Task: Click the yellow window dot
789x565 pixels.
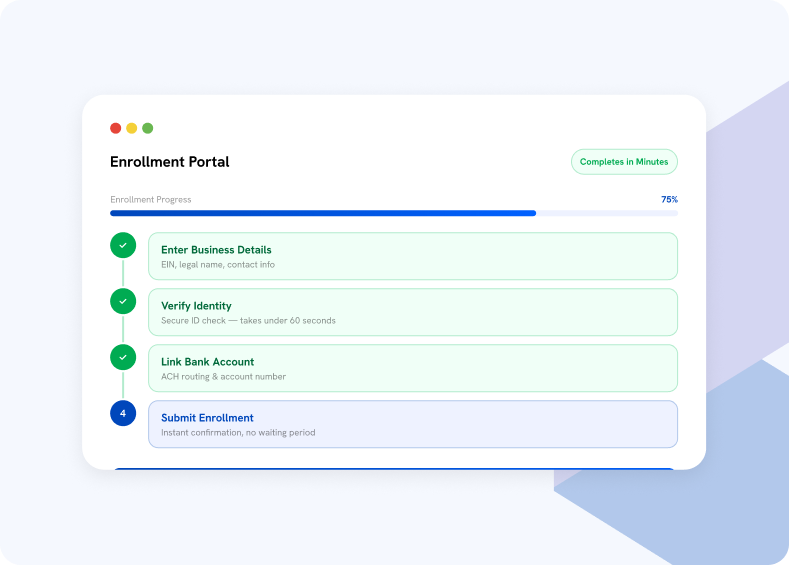Action: [x=131, y=128]
